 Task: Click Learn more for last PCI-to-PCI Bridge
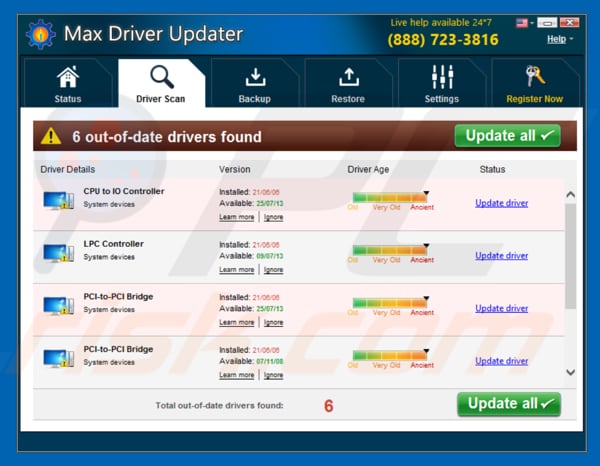pos(236,375)
